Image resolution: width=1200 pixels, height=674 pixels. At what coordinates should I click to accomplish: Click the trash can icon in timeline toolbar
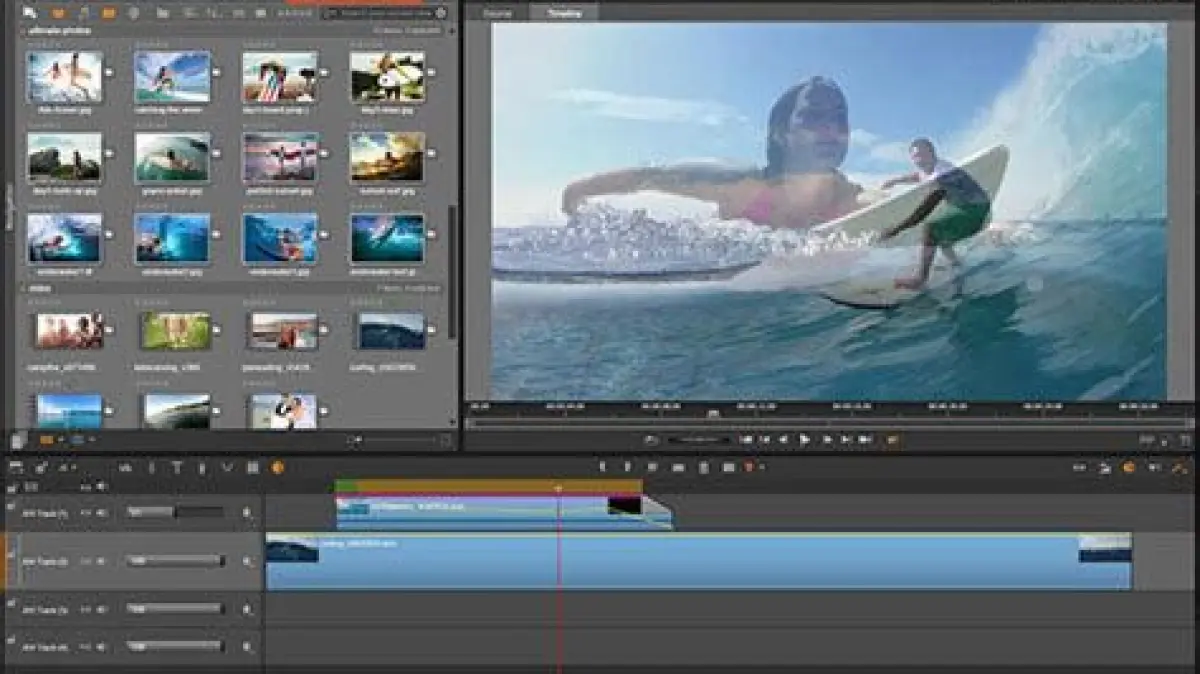pos(703,467)
